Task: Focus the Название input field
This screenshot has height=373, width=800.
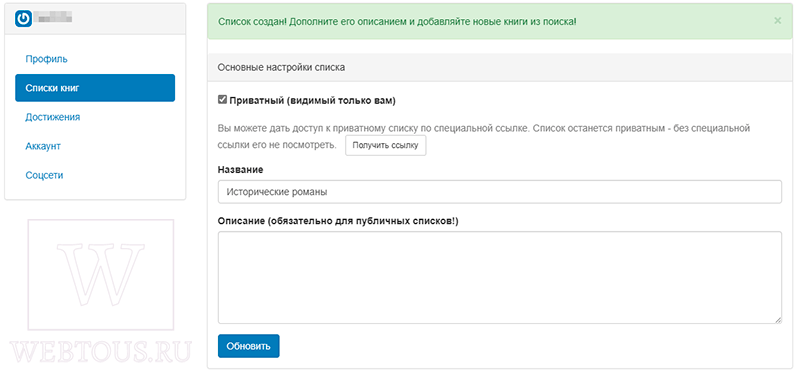Action: (499, 192)
